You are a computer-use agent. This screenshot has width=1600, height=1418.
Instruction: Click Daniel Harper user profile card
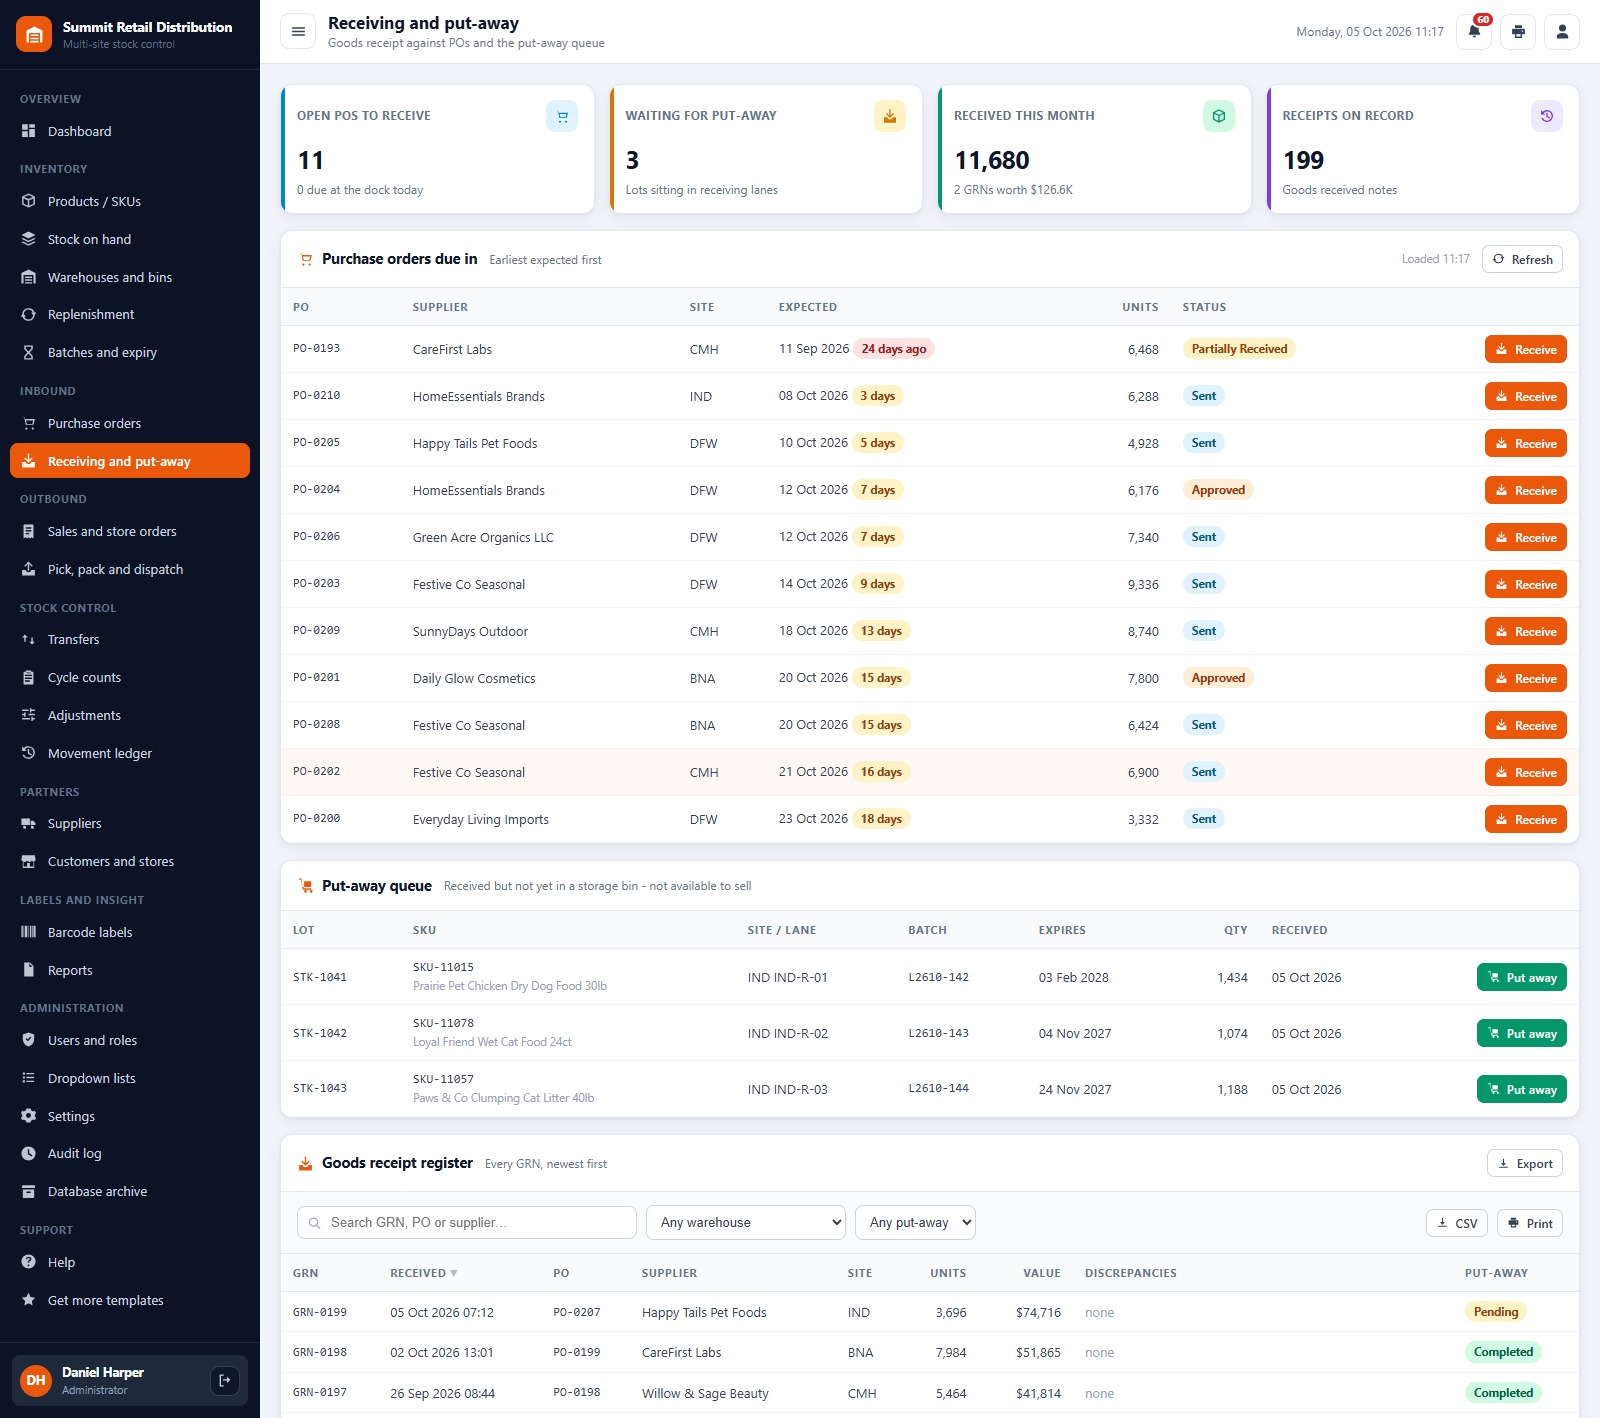[x=130, y=1380]
